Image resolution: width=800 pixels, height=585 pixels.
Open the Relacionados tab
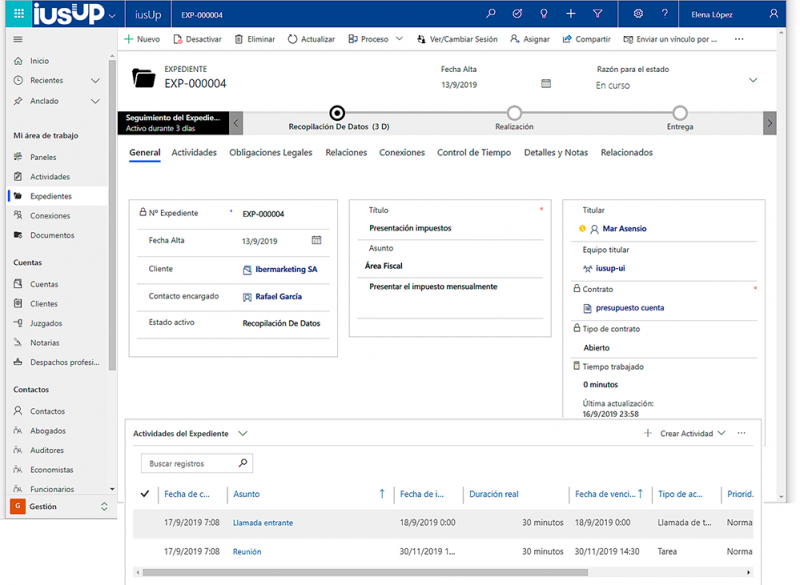(627, 152)
